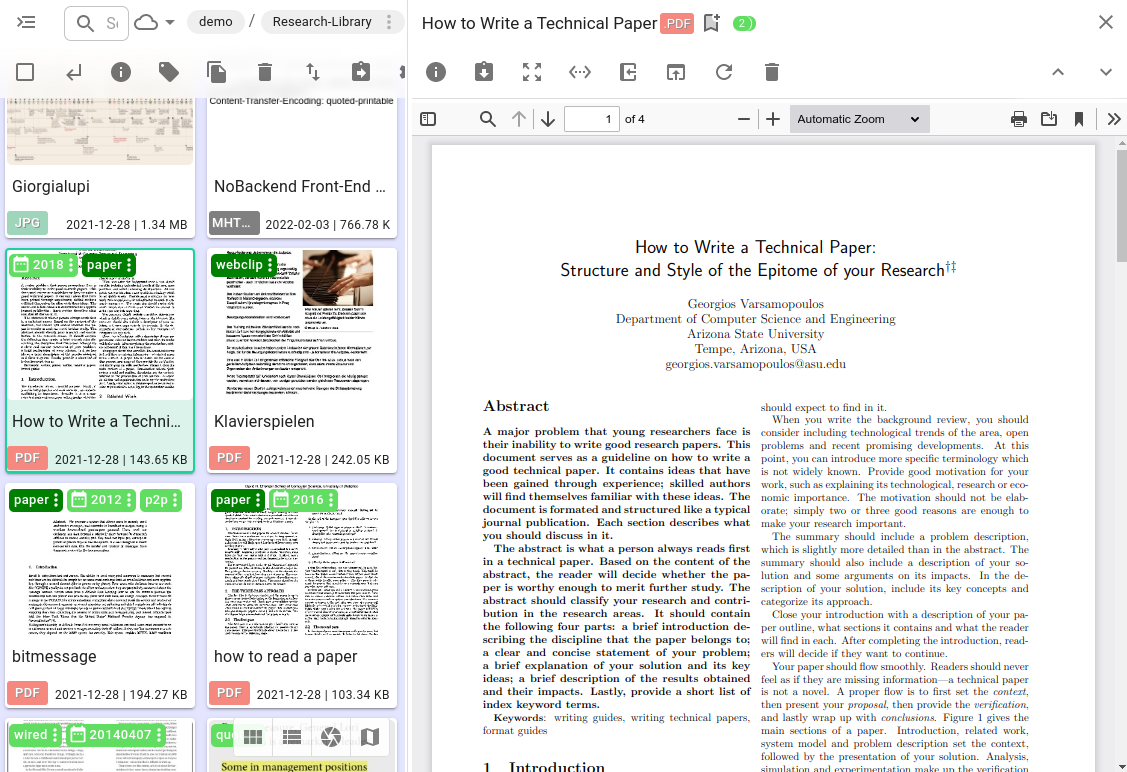Click the sort arrows icon

313,72
